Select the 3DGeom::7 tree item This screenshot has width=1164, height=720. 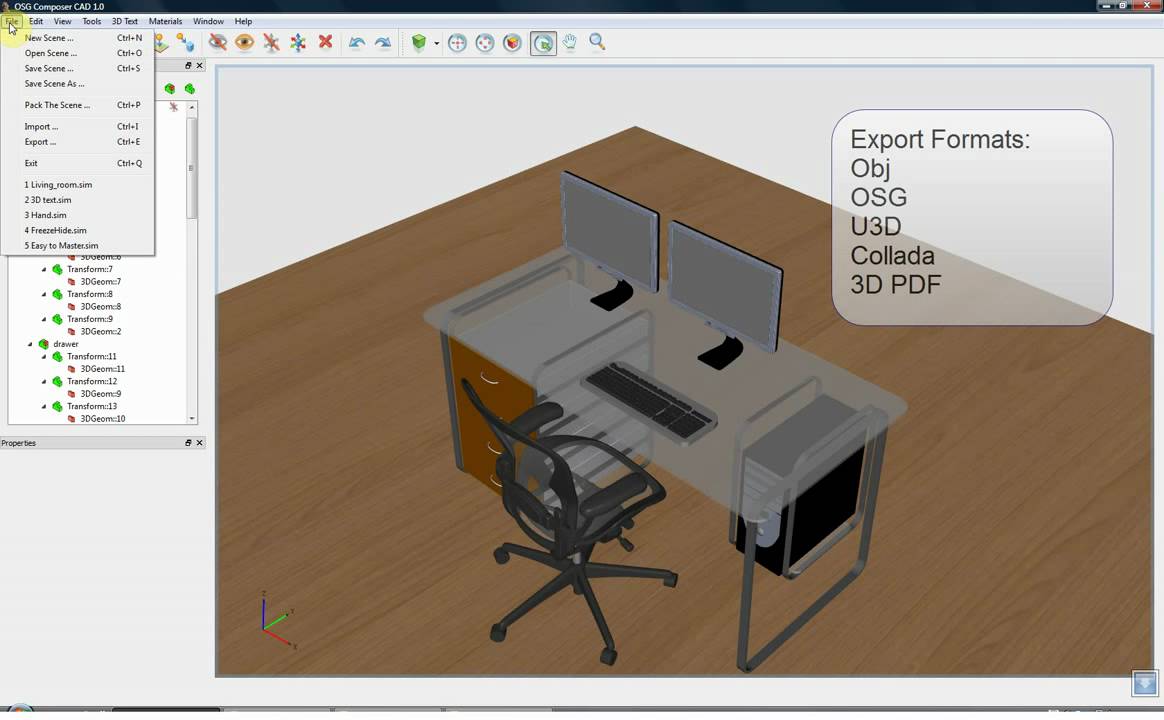100,282
